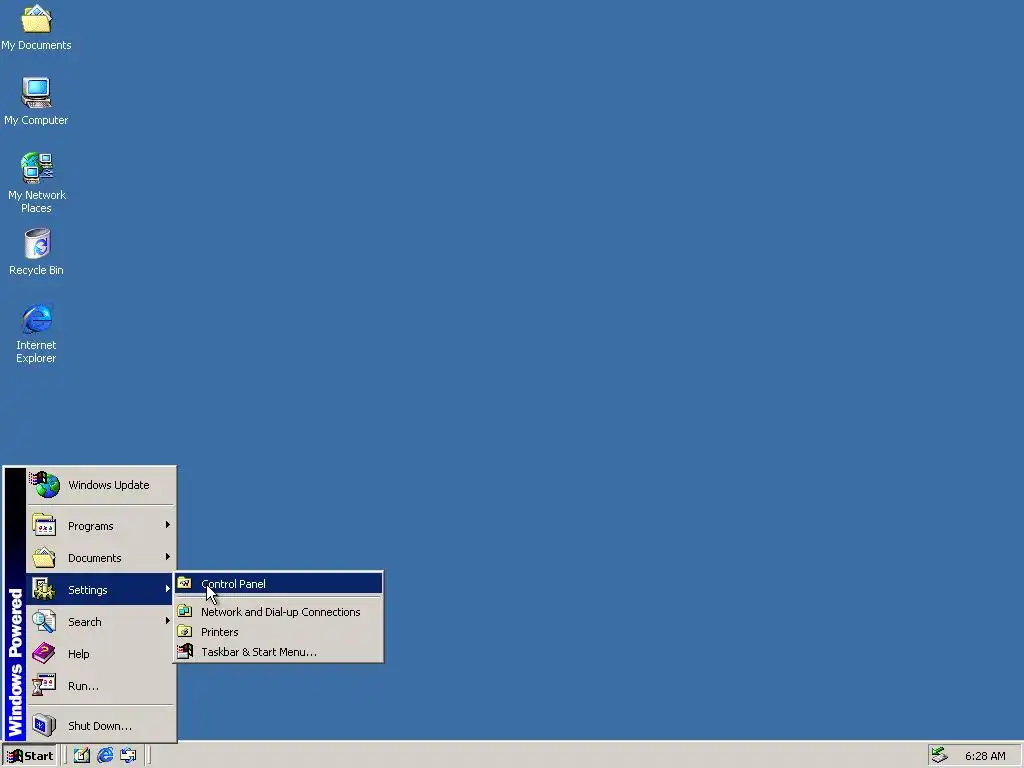The width and height of the screenshot is (1024, 768).
Task: Open Taskbar & Start Menu settings
Action: pyautogui.click(x=279, y=652)
